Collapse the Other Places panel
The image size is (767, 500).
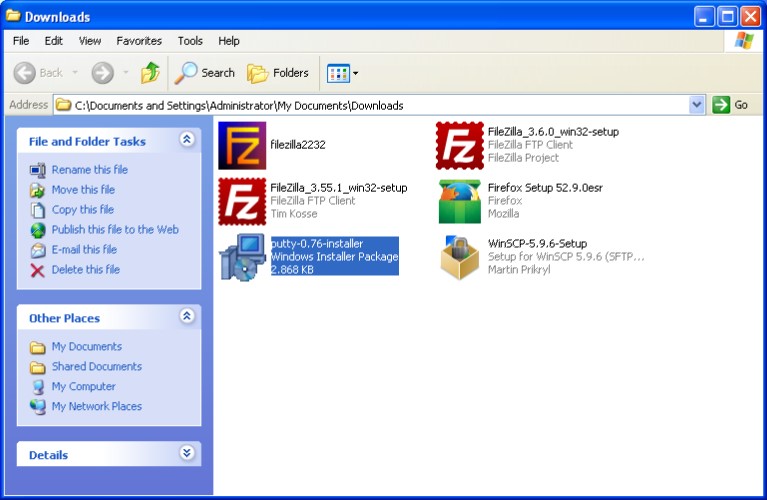186,317
